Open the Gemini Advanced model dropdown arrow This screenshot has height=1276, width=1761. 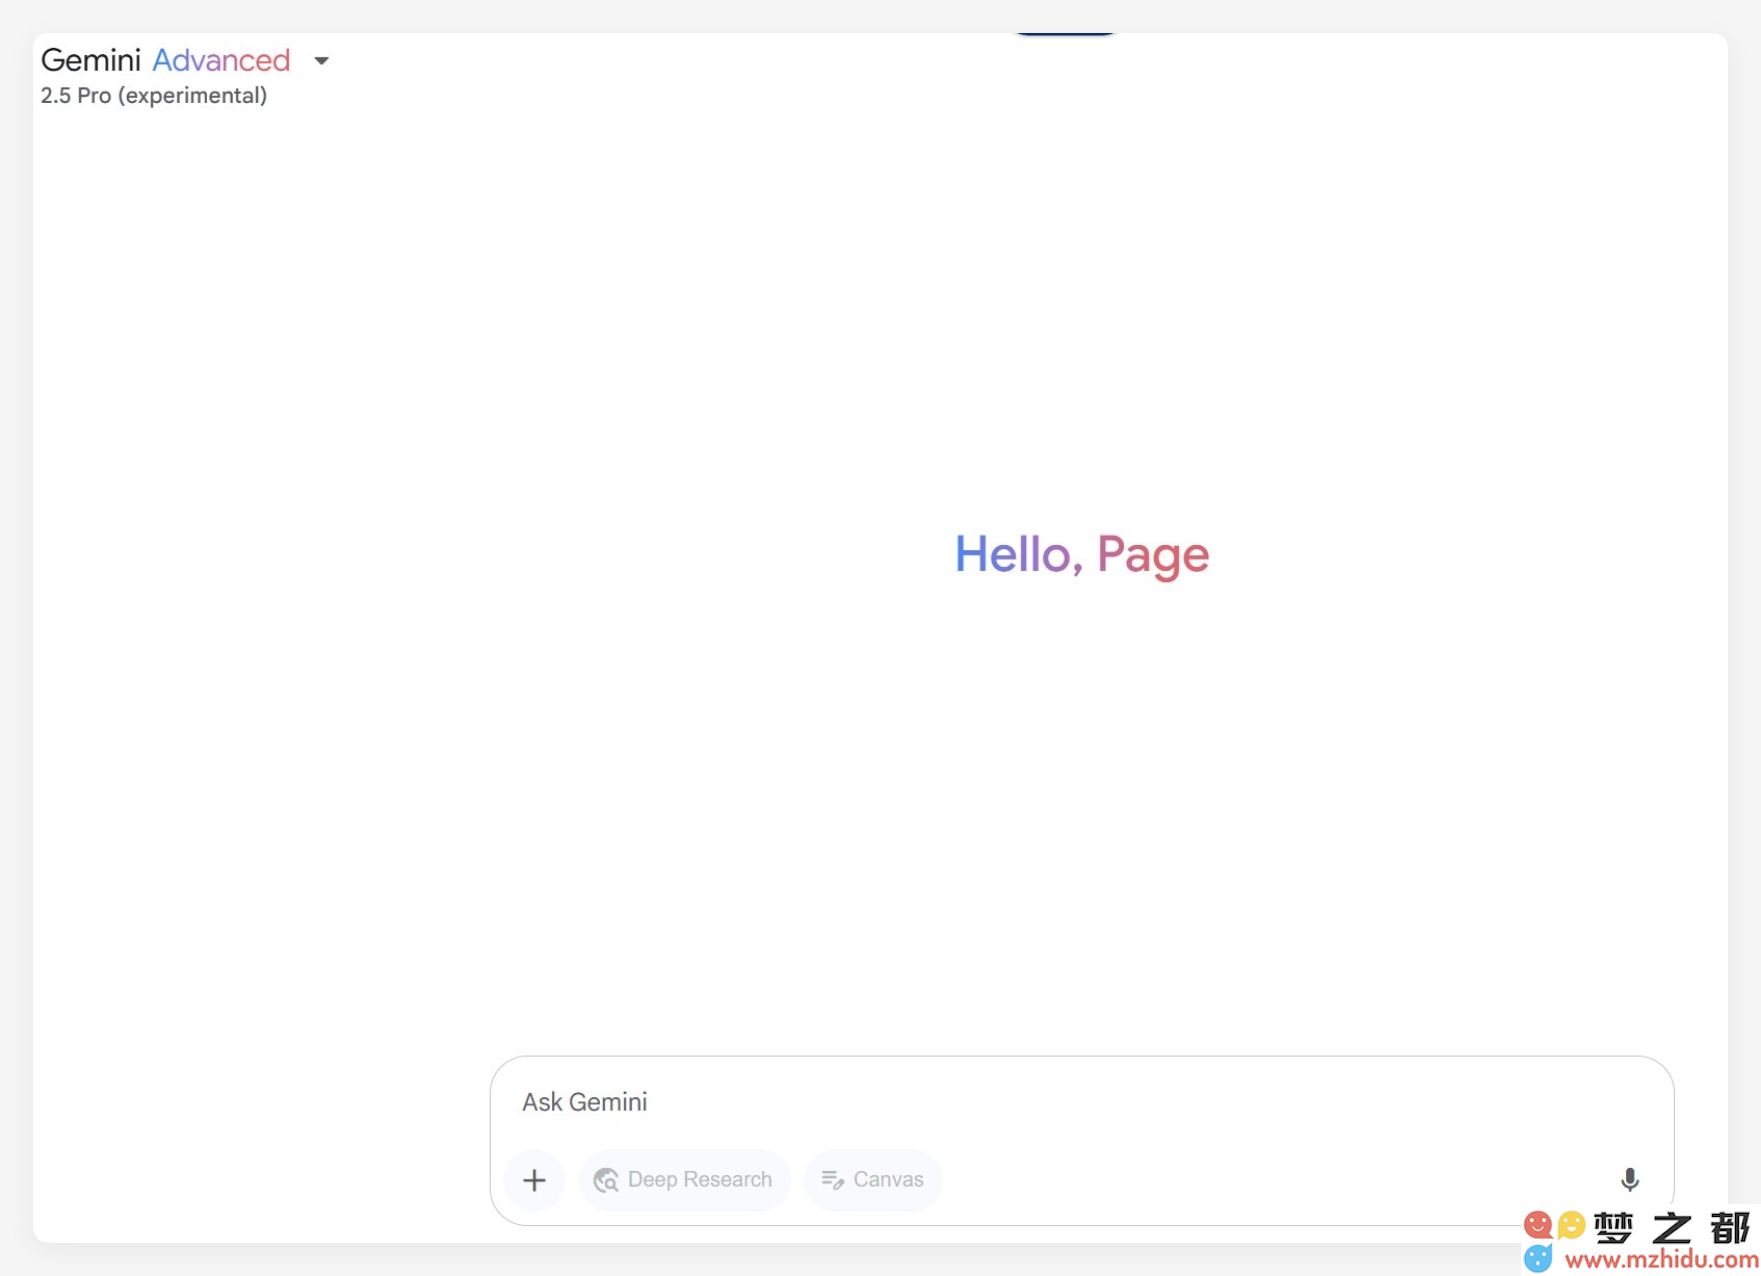click(321, 61)
